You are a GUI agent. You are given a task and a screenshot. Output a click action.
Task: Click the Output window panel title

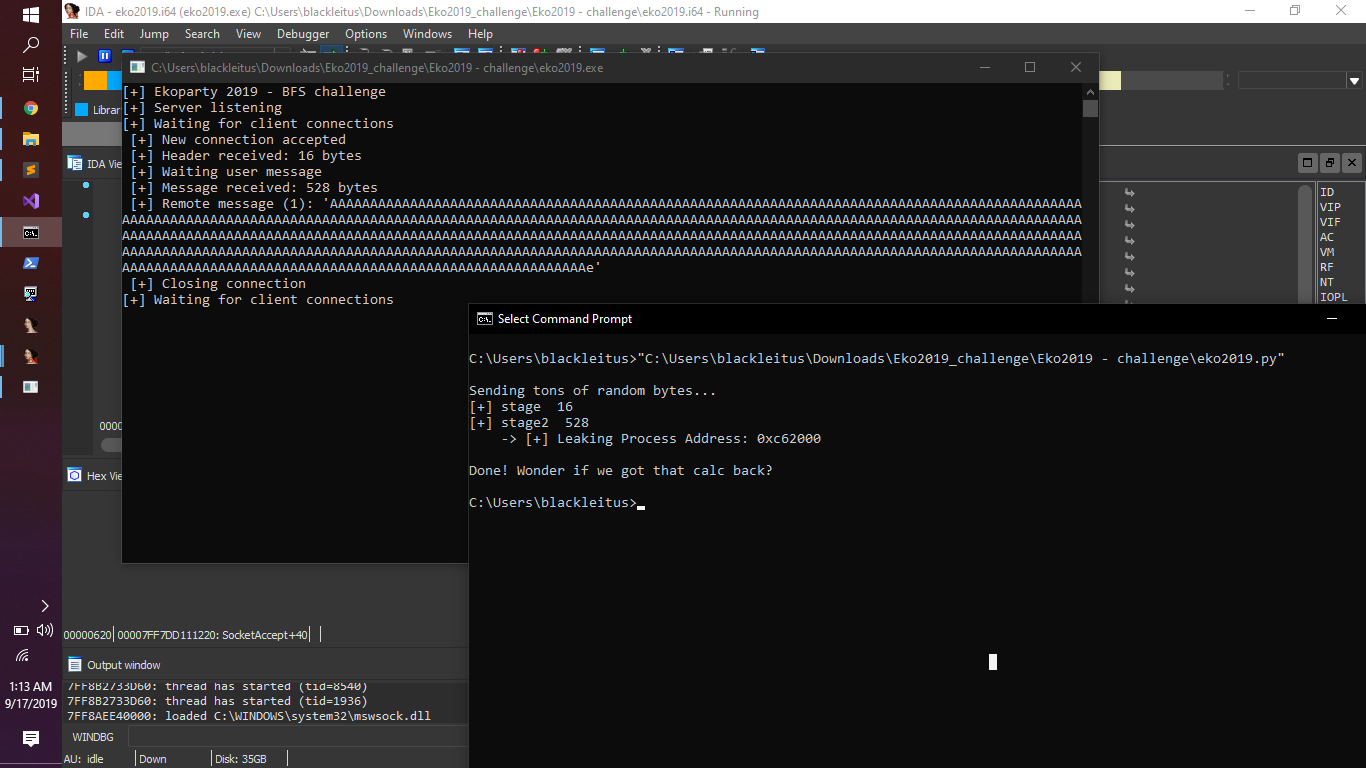point(123,664)
